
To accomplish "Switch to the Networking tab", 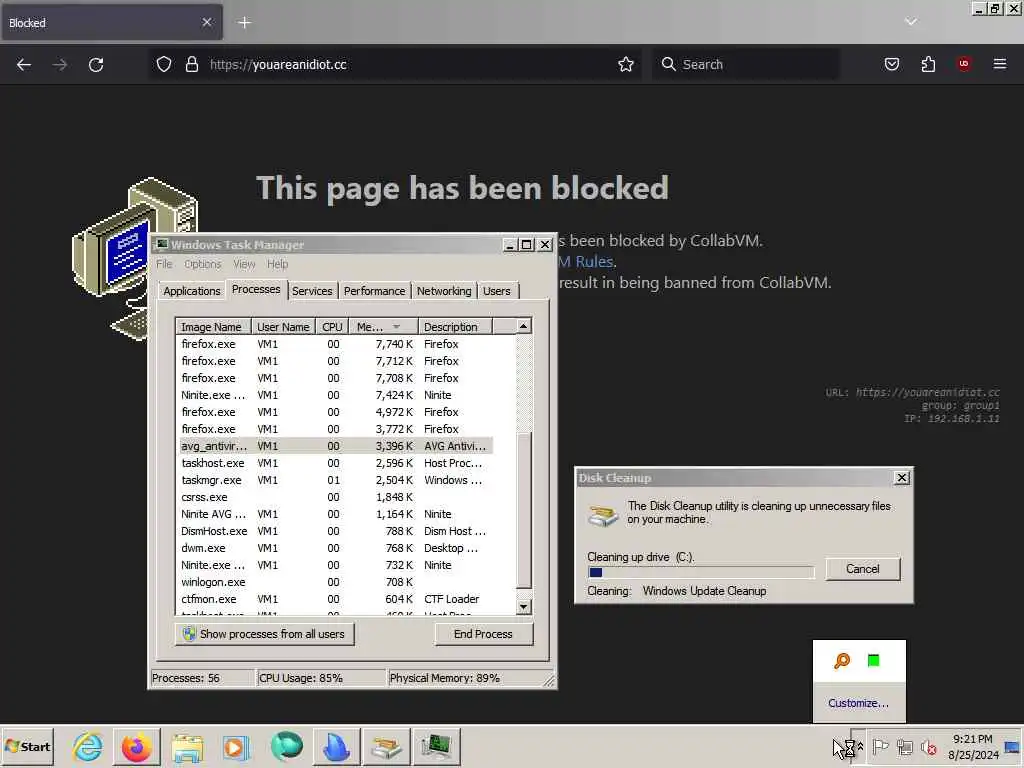I will coord(444,291).
